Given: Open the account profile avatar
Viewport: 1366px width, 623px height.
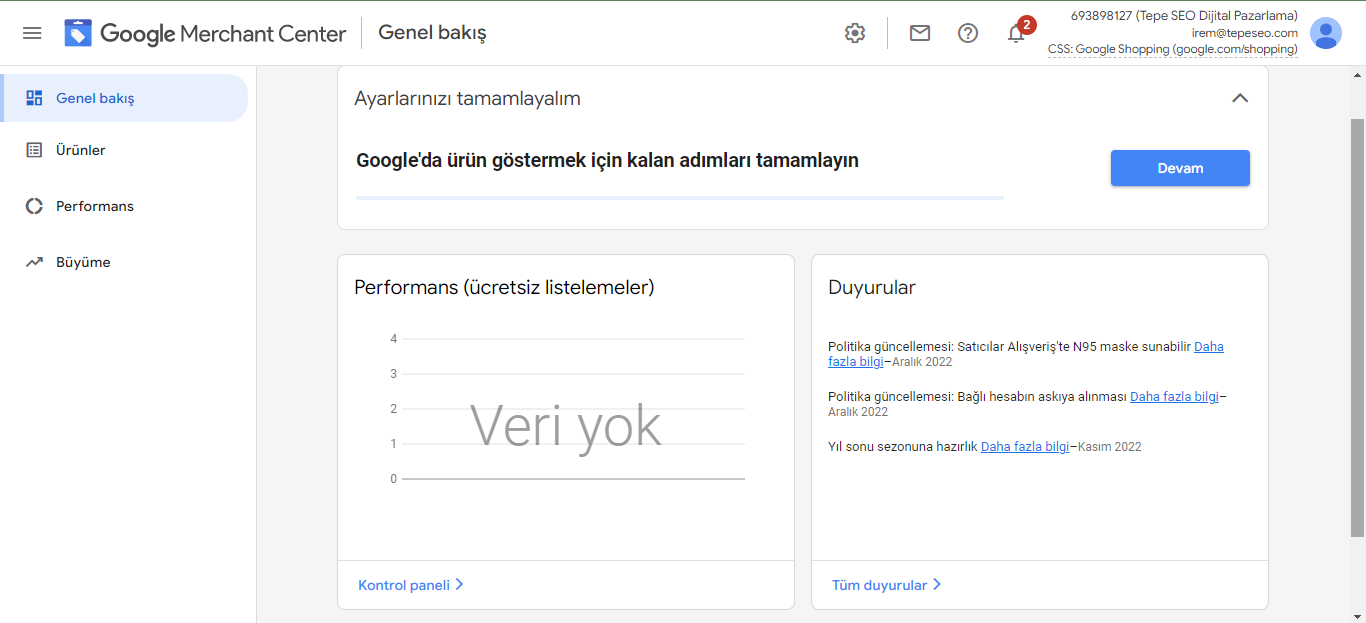Looking at the screenshot, I should coord(1326,33).
